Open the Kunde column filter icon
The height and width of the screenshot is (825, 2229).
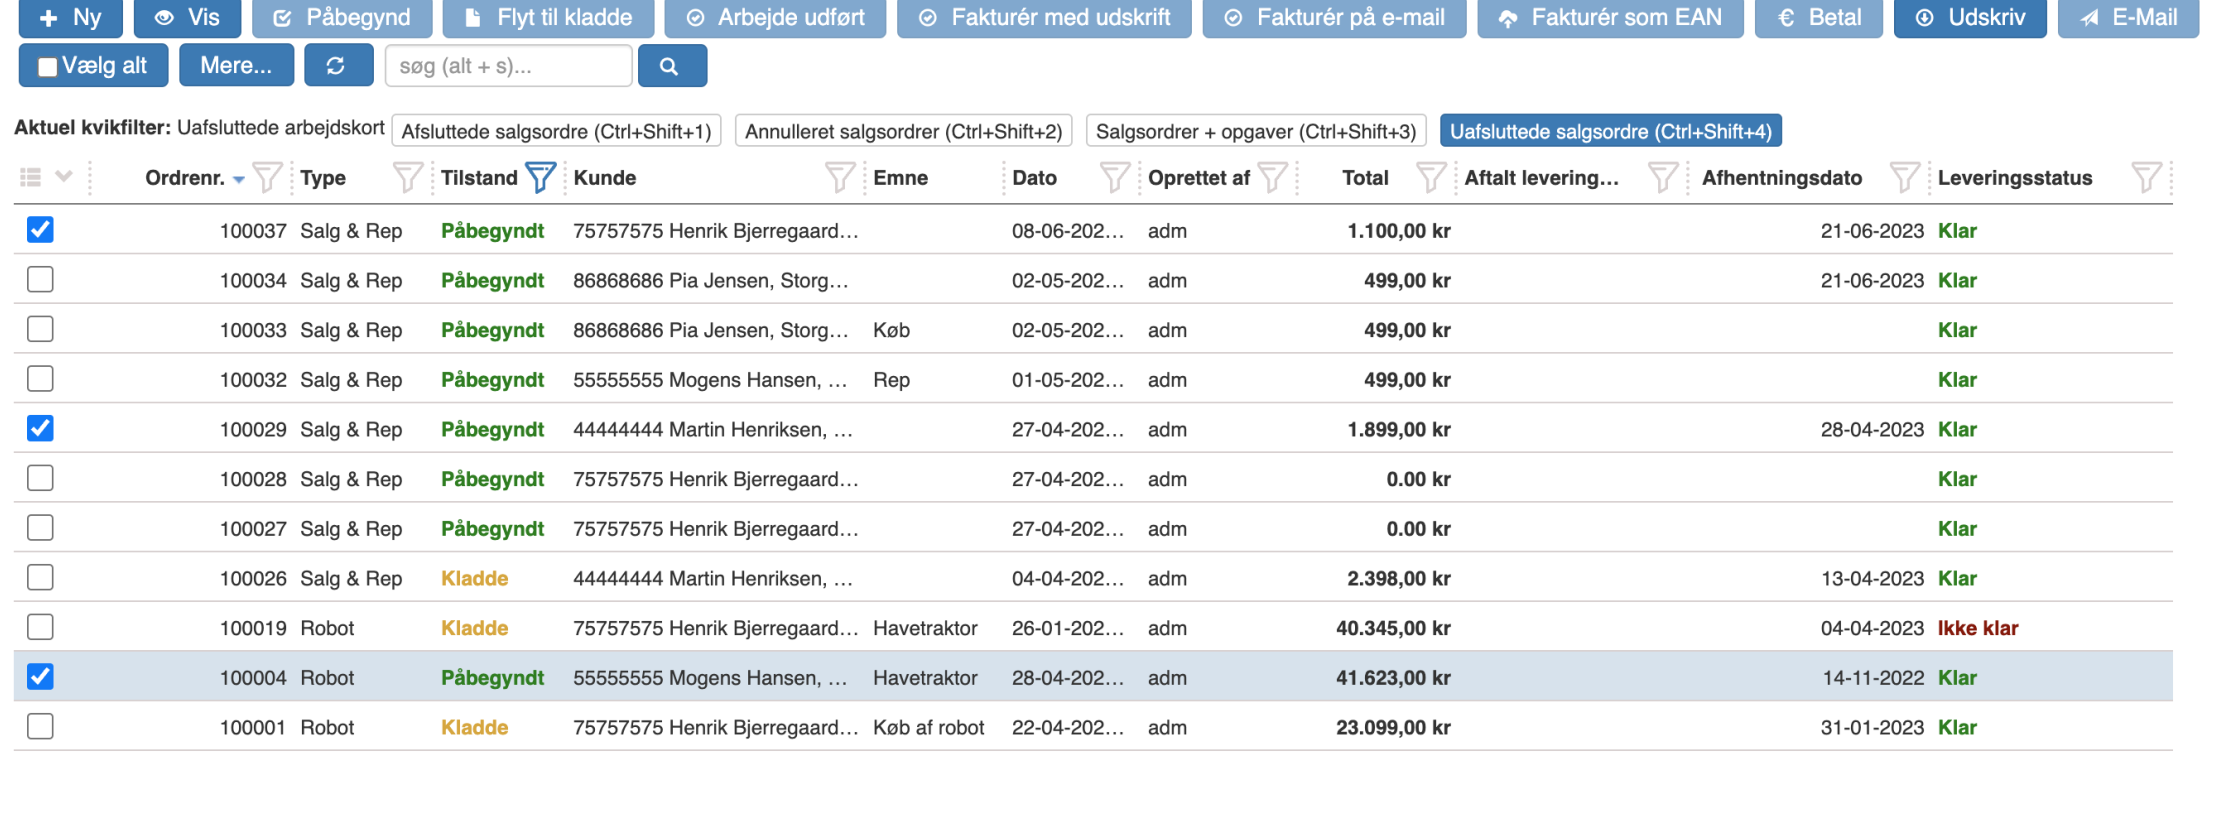tap(840, 178)
